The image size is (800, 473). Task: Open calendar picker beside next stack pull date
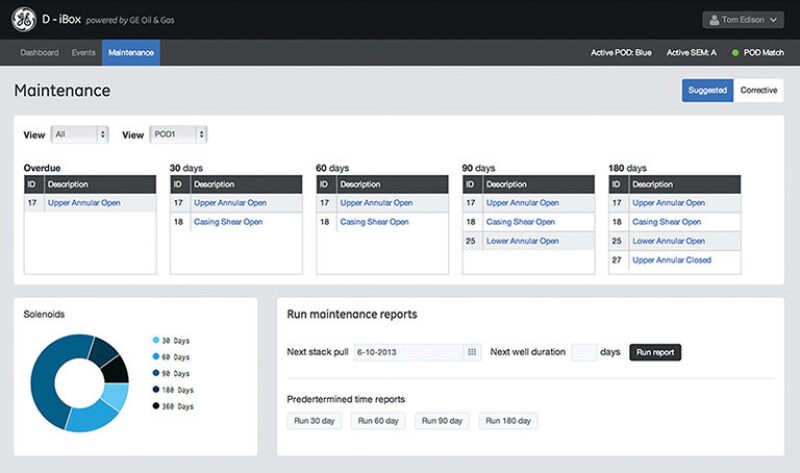click(471, 352)
